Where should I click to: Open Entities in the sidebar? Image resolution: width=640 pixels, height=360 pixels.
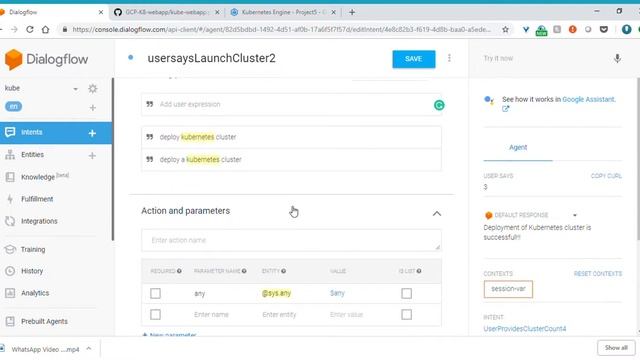coord(32,155)
